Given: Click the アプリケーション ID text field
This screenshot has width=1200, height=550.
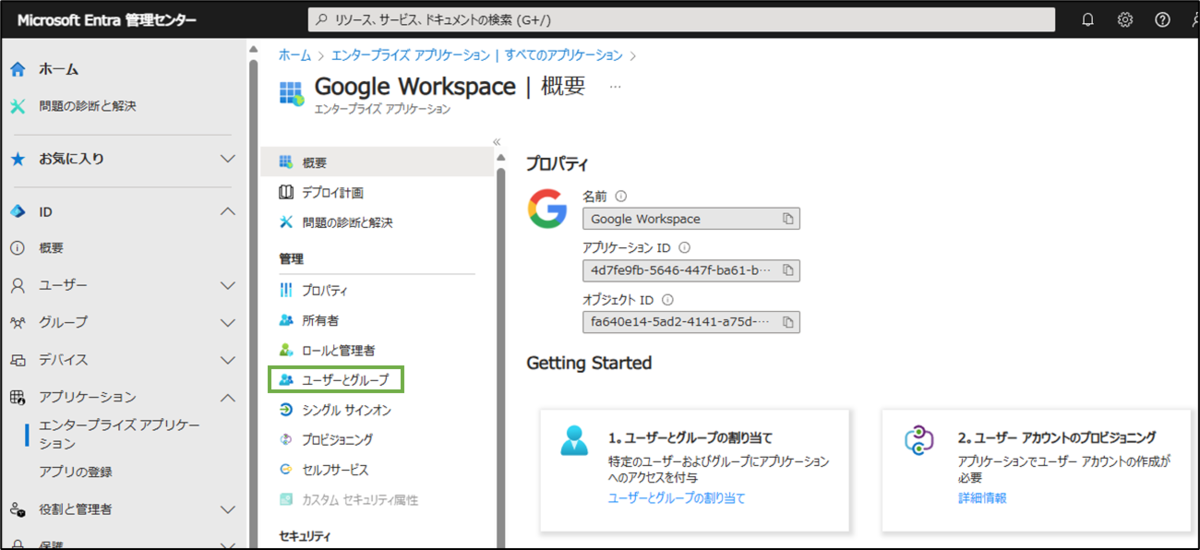Looking at the screenshot, I should tap(691, 270).
